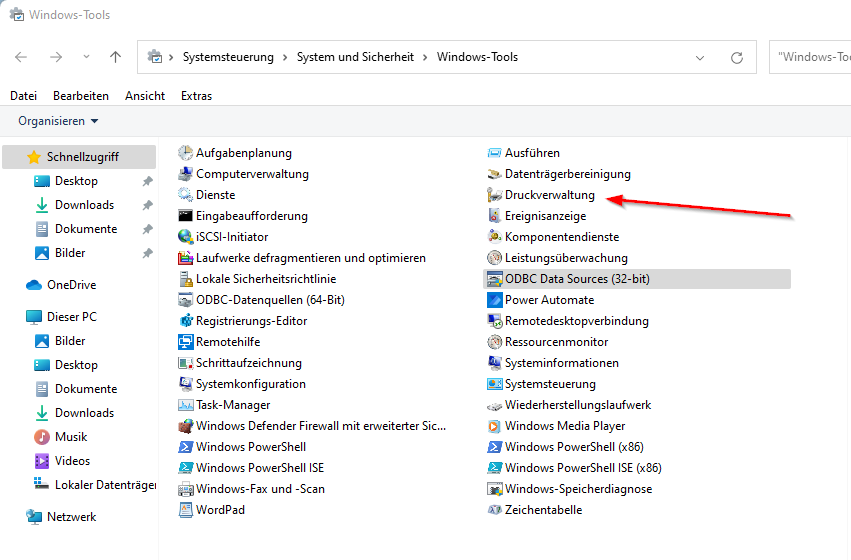Open the Systeminformationen icon

pyautogui.click(x=494, y=363)
